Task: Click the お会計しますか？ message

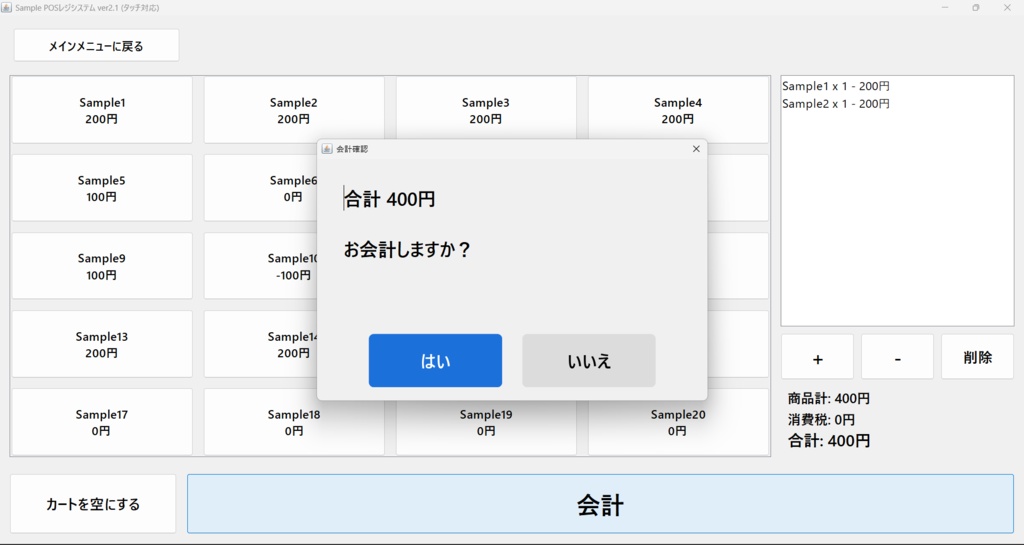Action: 407,249
